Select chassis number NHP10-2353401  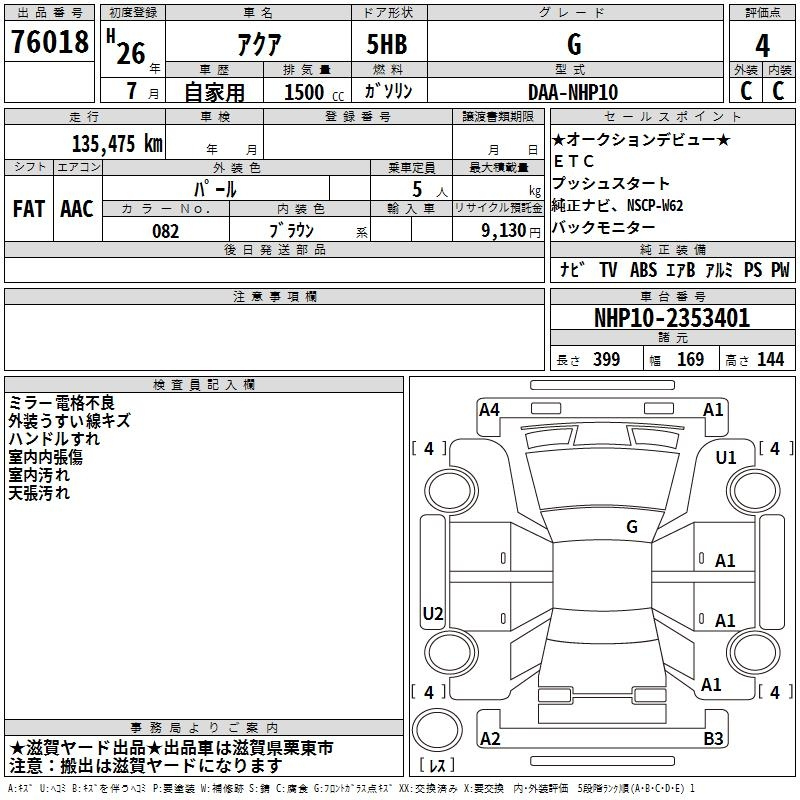pyautogui.click(x=672, y=318)
